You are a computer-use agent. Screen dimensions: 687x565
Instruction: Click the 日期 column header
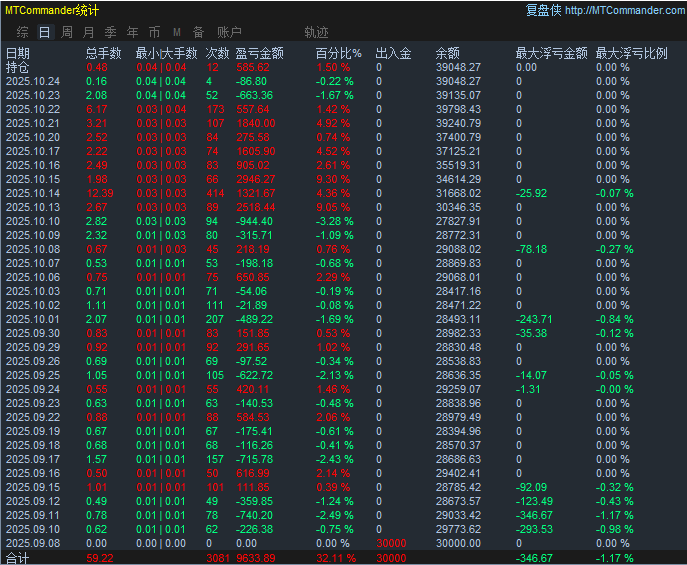coord(18,53)
